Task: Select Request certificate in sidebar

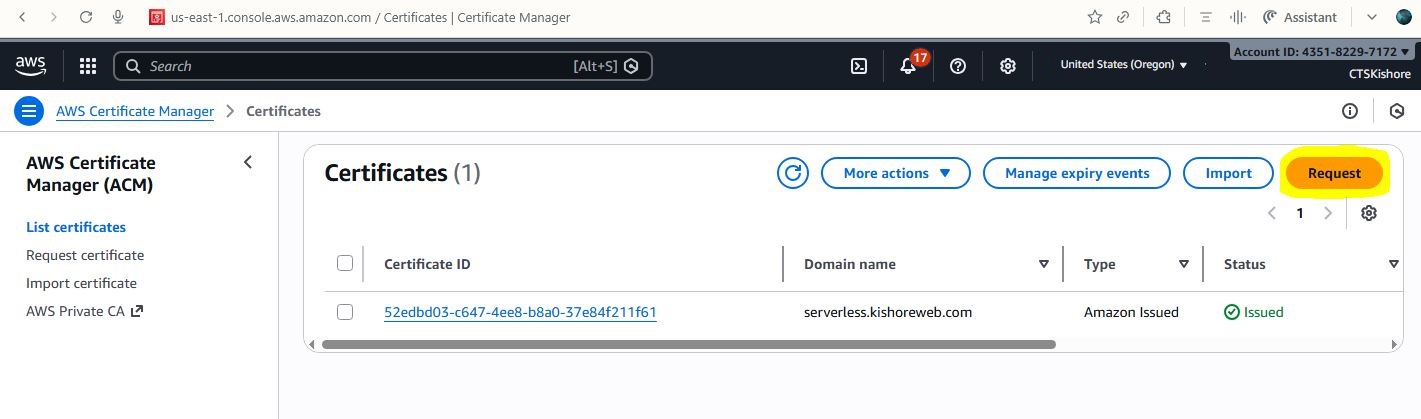Action: tap(85, 255)
